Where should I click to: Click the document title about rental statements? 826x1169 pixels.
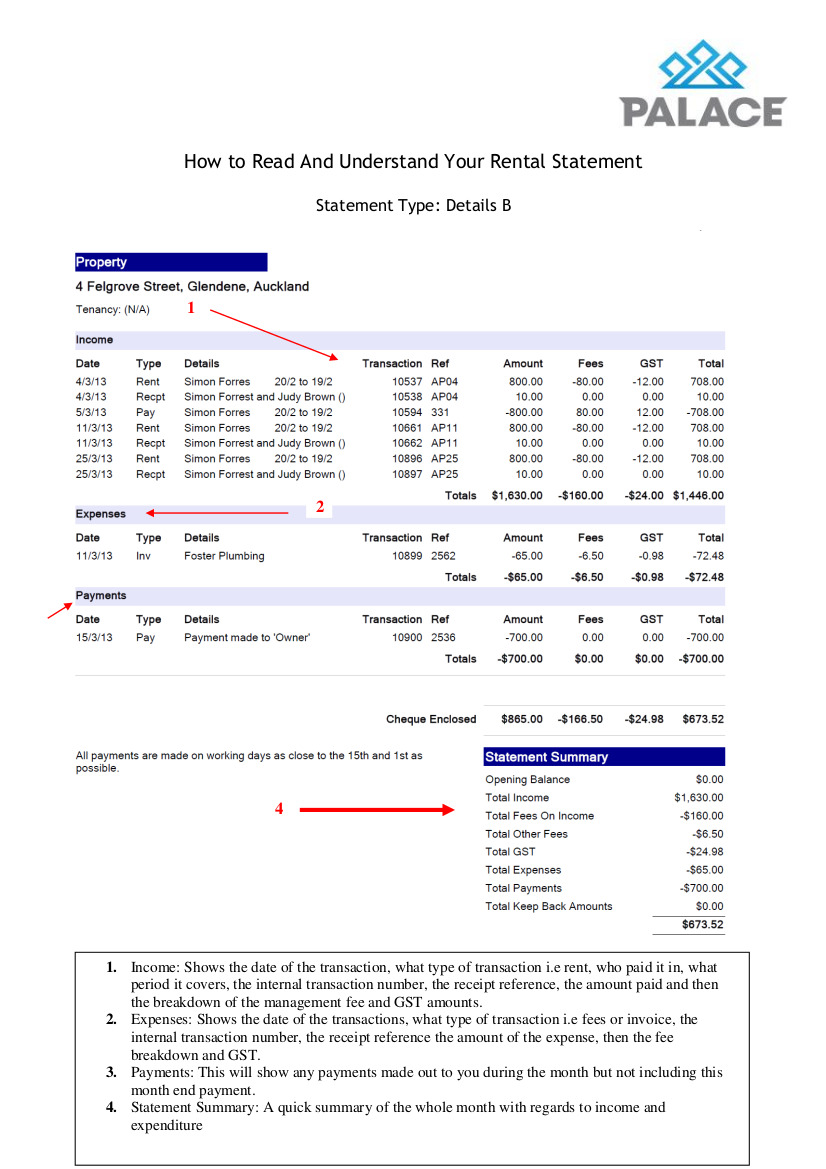(413, 161)
